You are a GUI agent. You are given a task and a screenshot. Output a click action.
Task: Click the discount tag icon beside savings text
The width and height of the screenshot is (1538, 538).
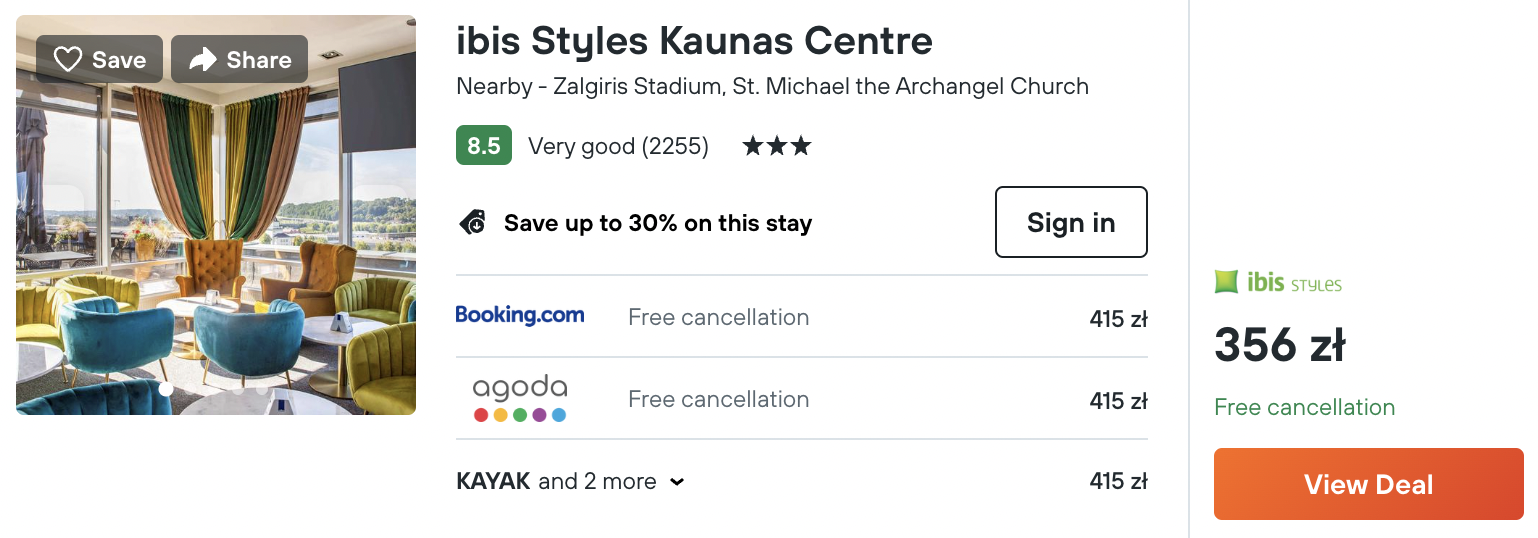[472, 223]
